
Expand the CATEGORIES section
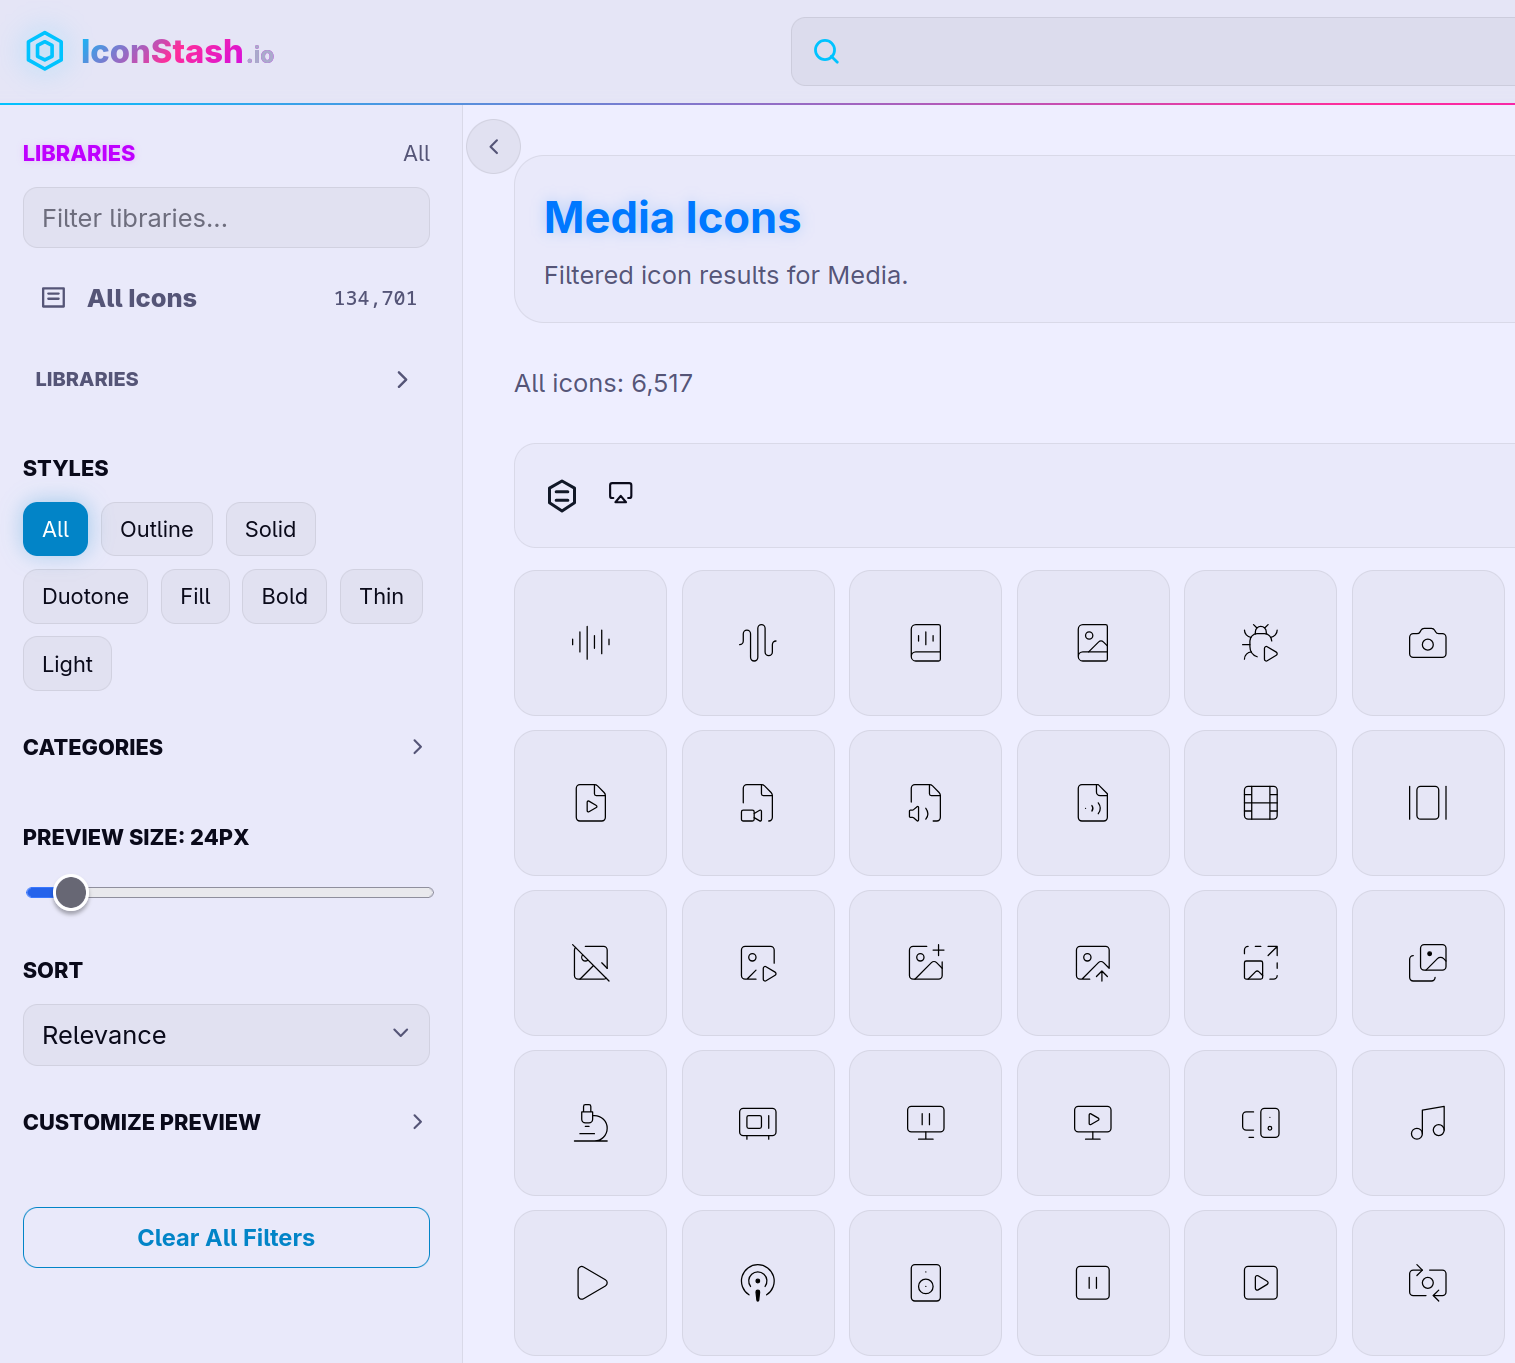tap(226, 747)
